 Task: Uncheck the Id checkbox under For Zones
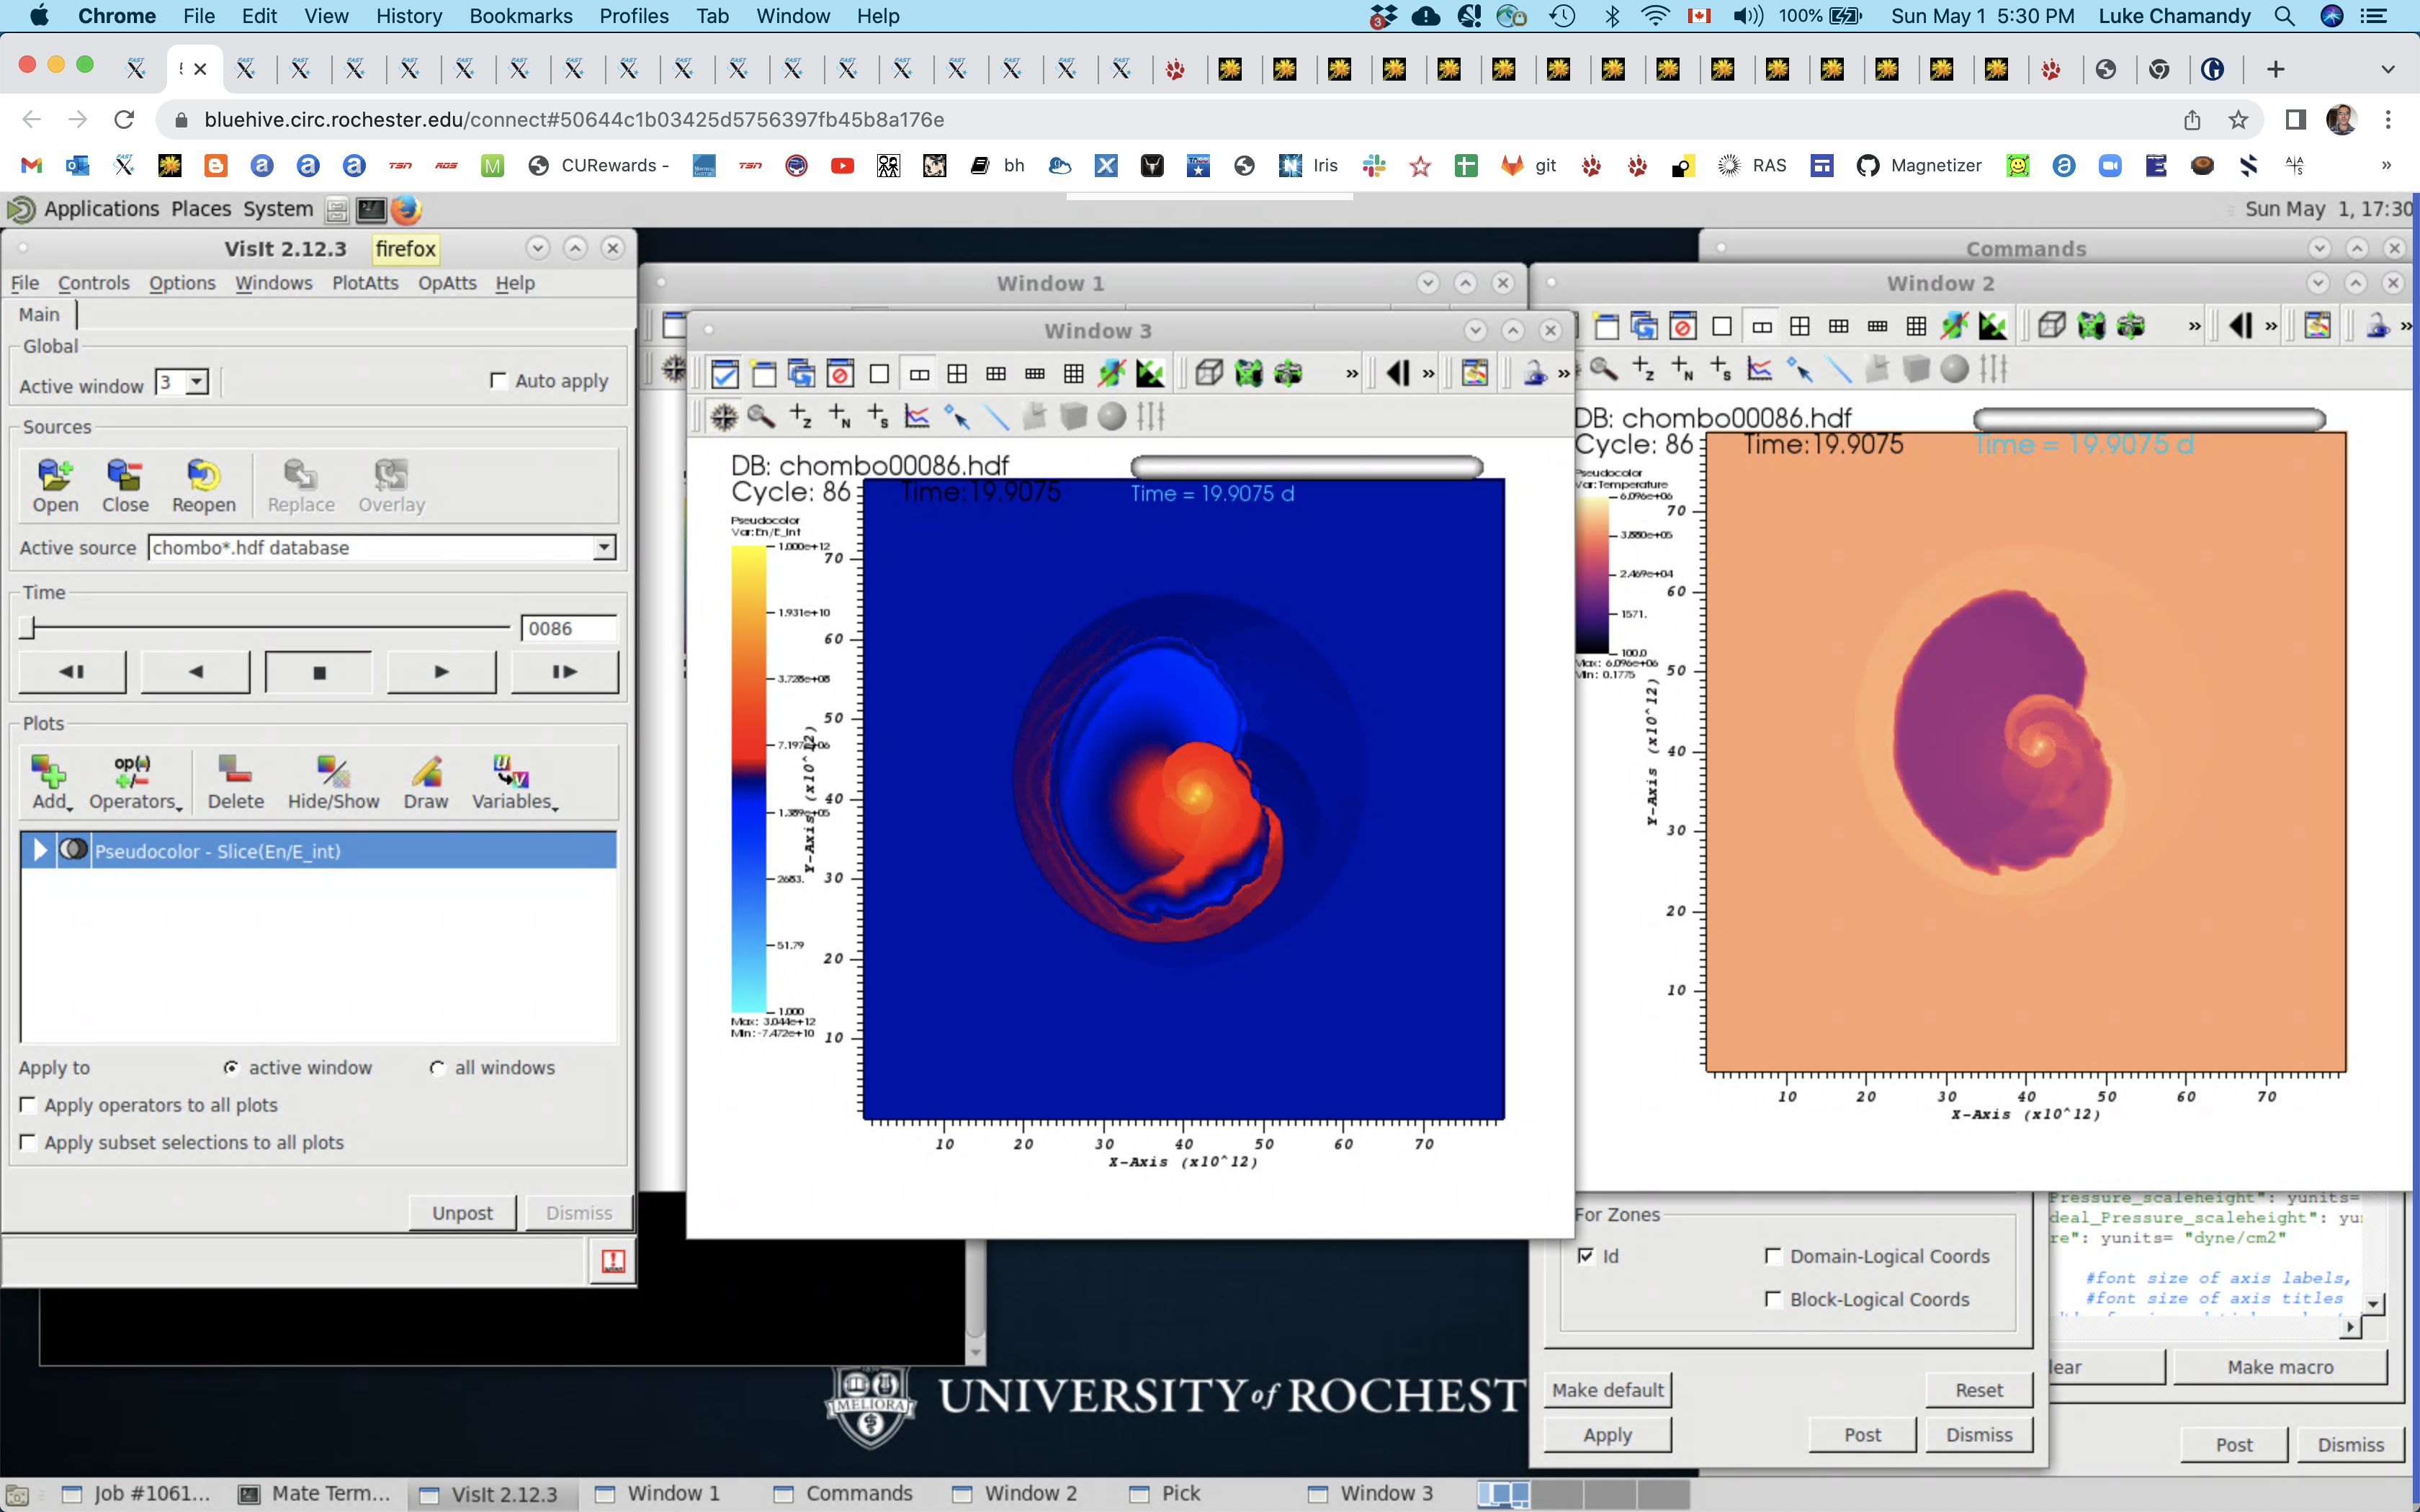coord(1586,1256)
